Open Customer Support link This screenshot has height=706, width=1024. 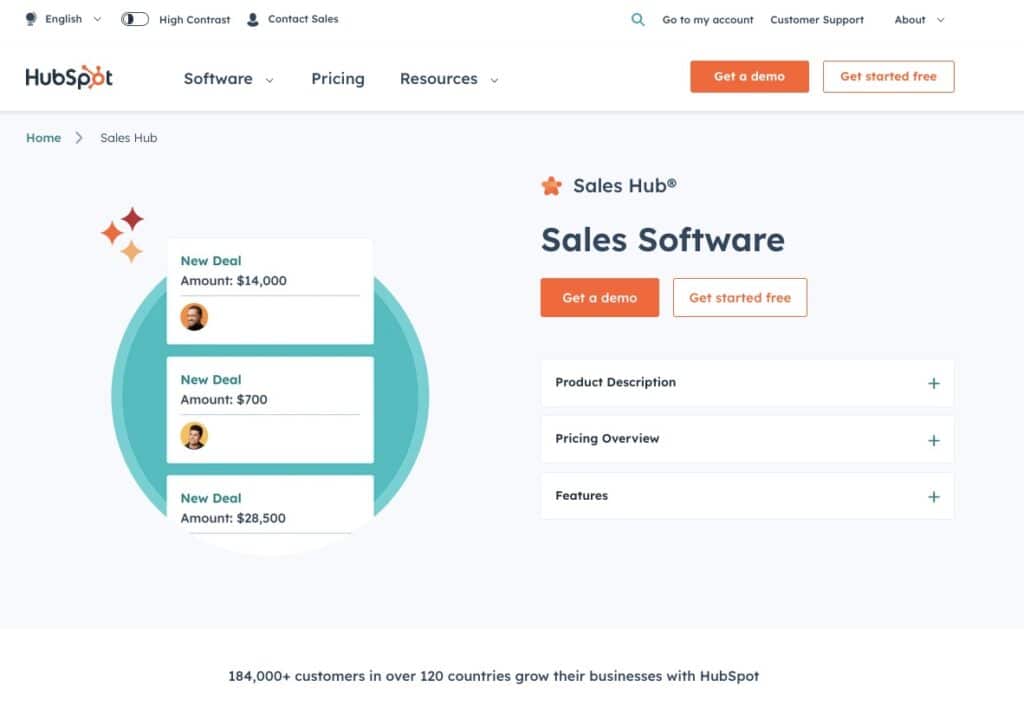coord(817,20)
